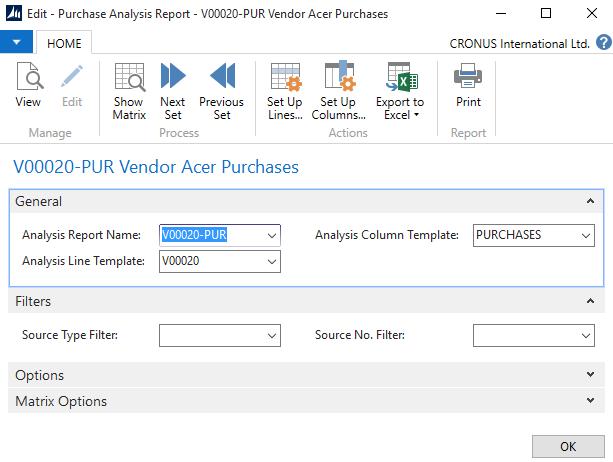Collapse the General section
Screen dimensions: 613x462
click(590, 201)
